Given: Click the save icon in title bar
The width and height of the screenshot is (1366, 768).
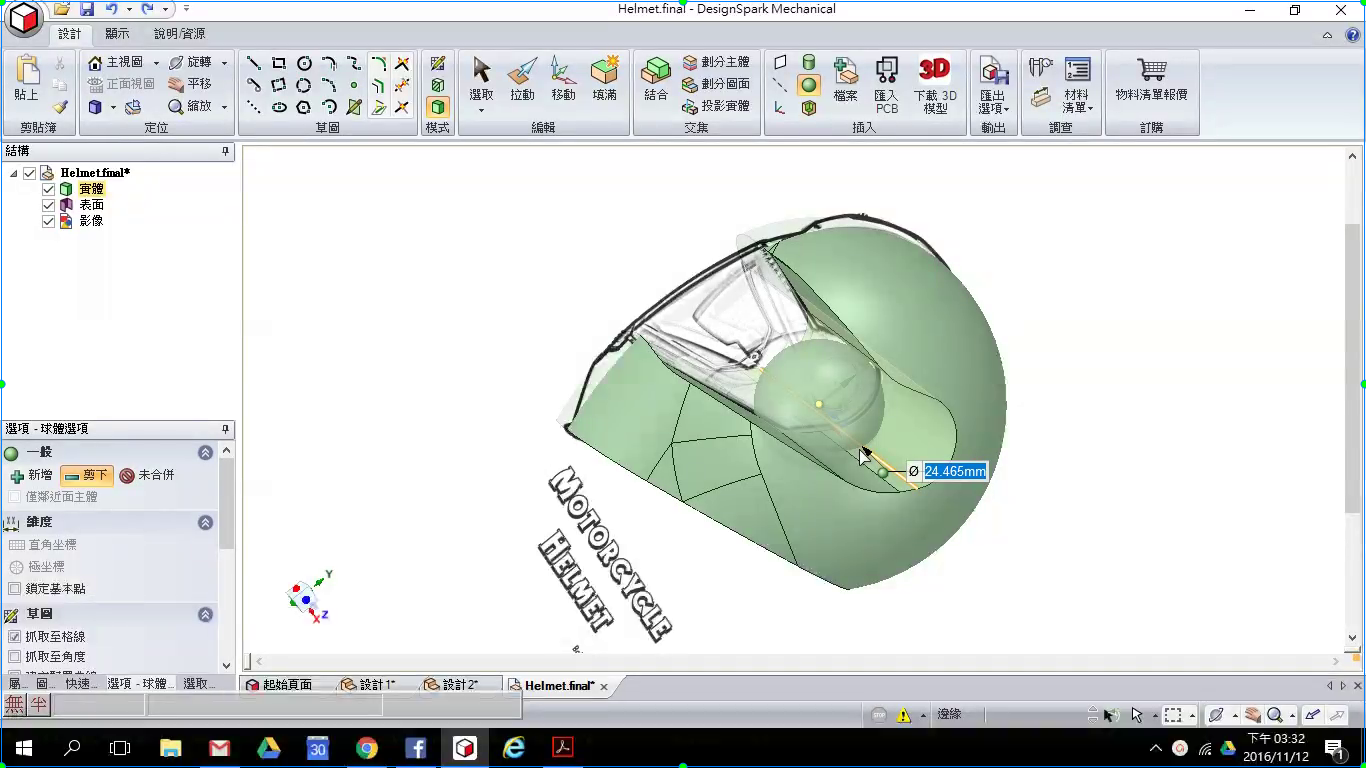Looking at the screenshot, I should (87, 9).
